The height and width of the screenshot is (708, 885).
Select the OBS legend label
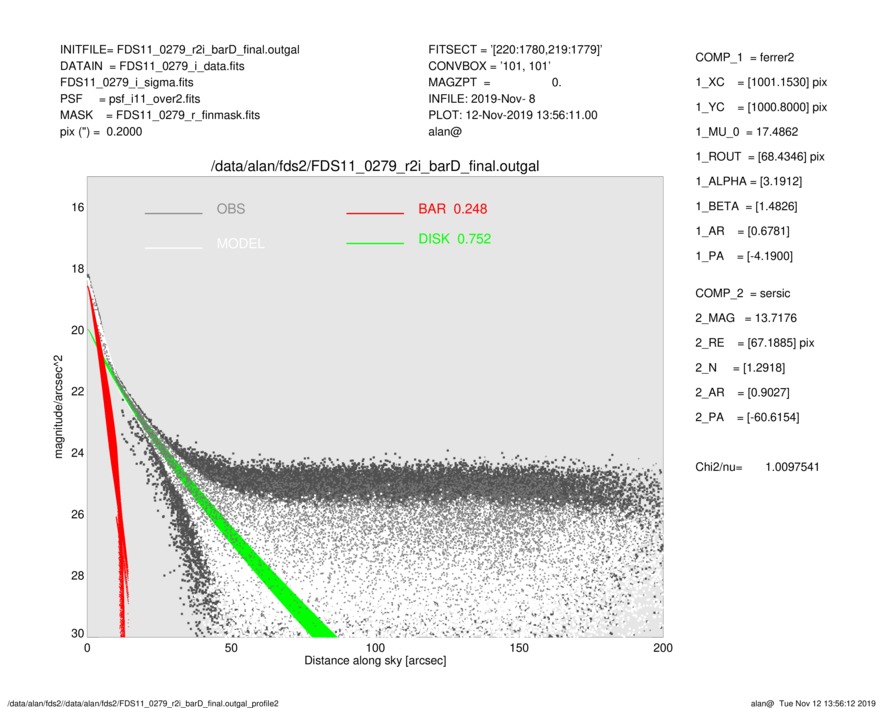tap(231, 209)
